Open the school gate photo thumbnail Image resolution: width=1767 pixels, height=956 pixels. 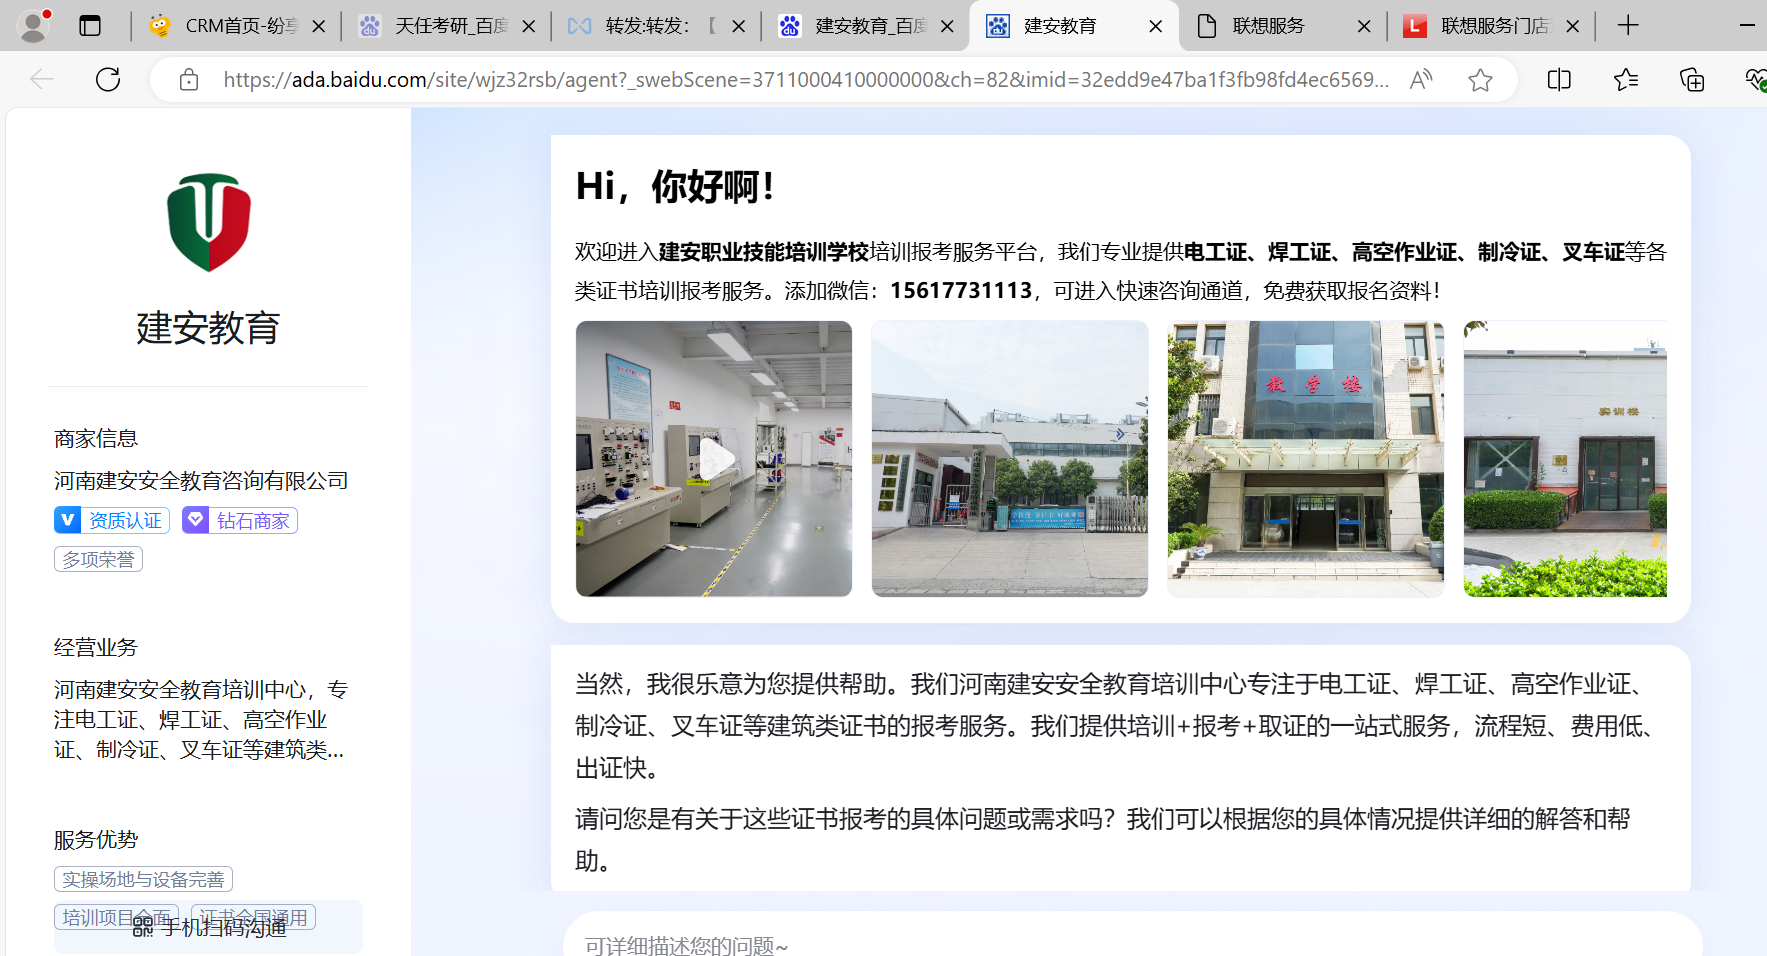point(1010,458)
